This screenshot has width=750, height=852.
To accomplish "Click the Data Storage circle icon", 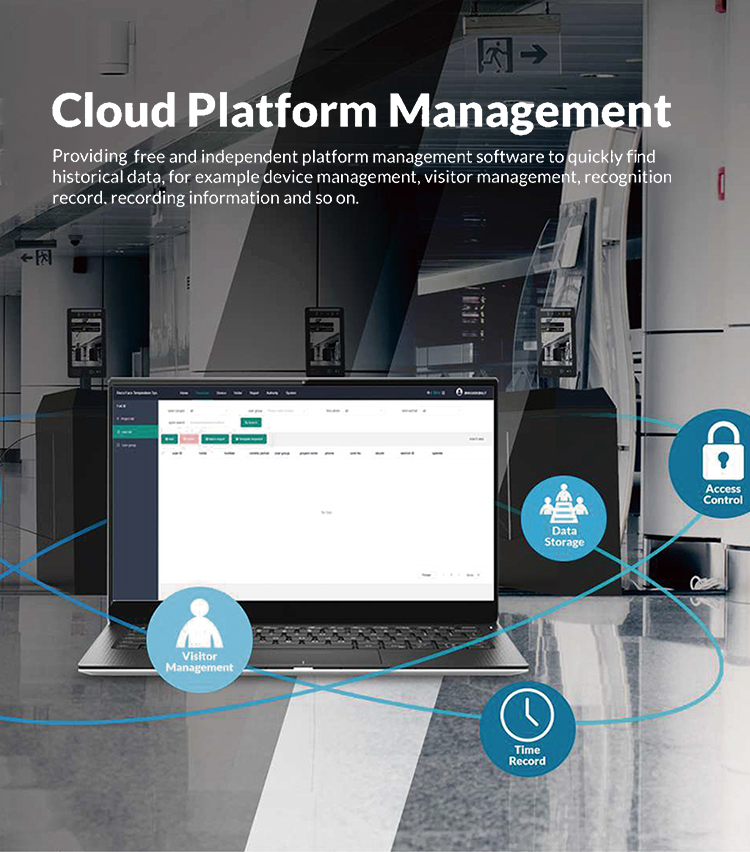I will coord(564,505).
